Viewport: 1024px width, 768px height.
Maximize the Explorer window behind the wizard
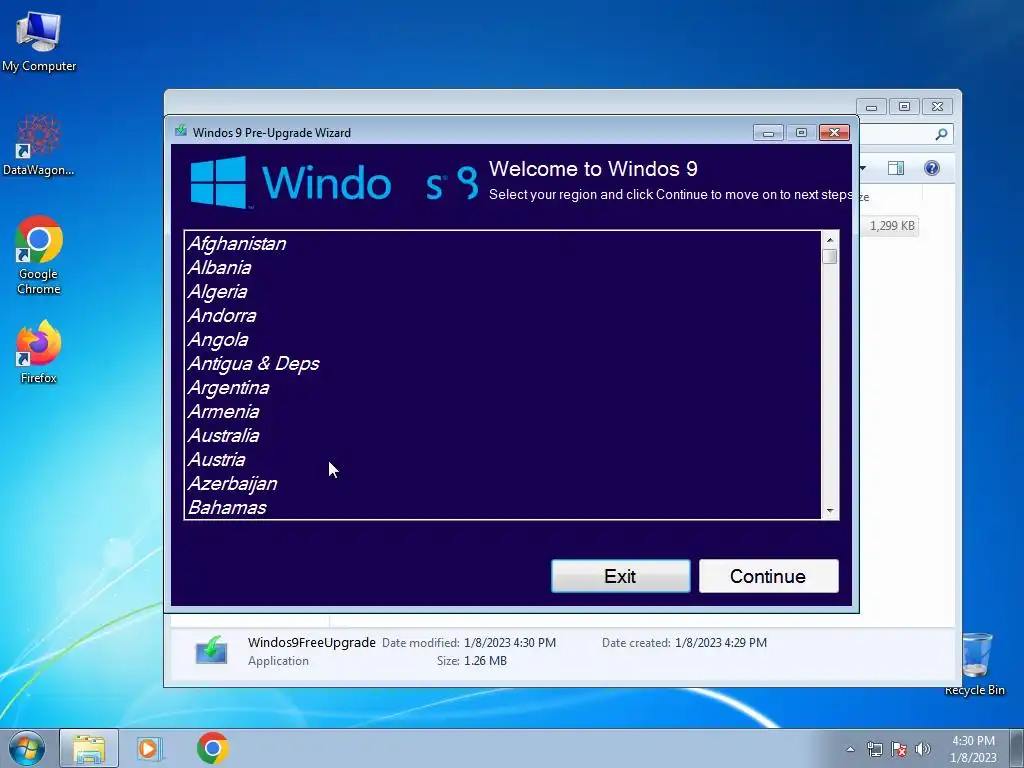(x=904, y=106)
